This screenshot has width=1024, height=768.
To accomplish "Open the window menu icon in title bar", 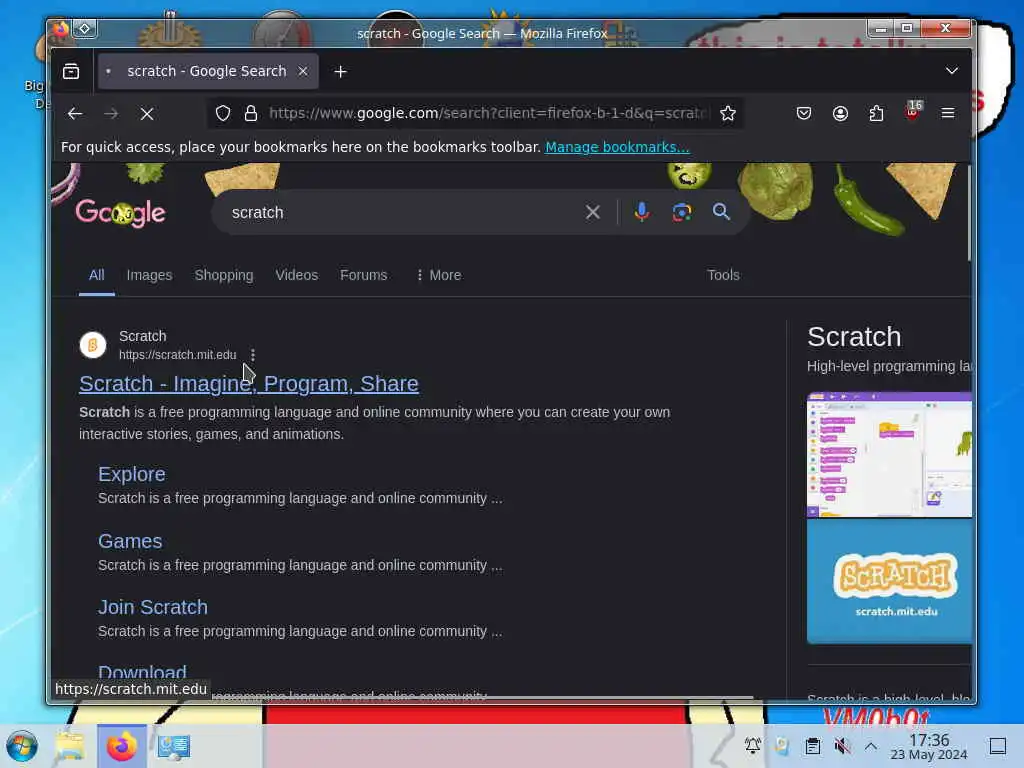I will (60, 29).
